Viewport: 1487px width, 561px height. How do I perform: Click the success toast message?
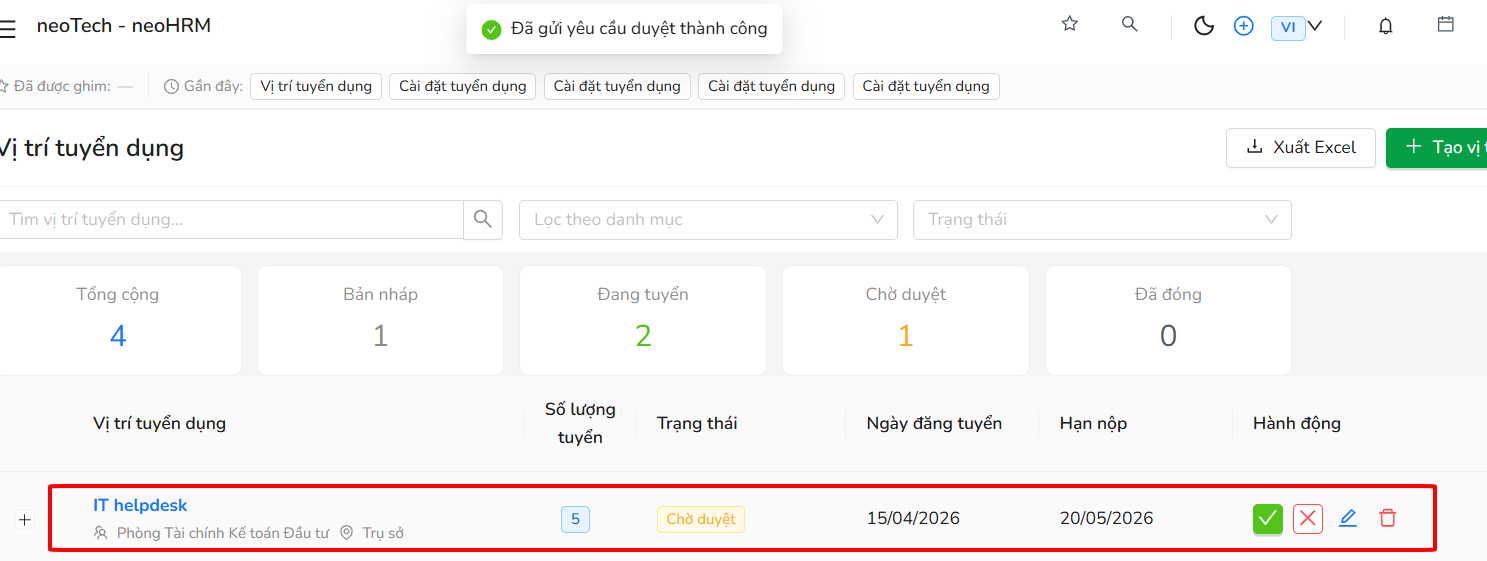(x=625, y=29)
